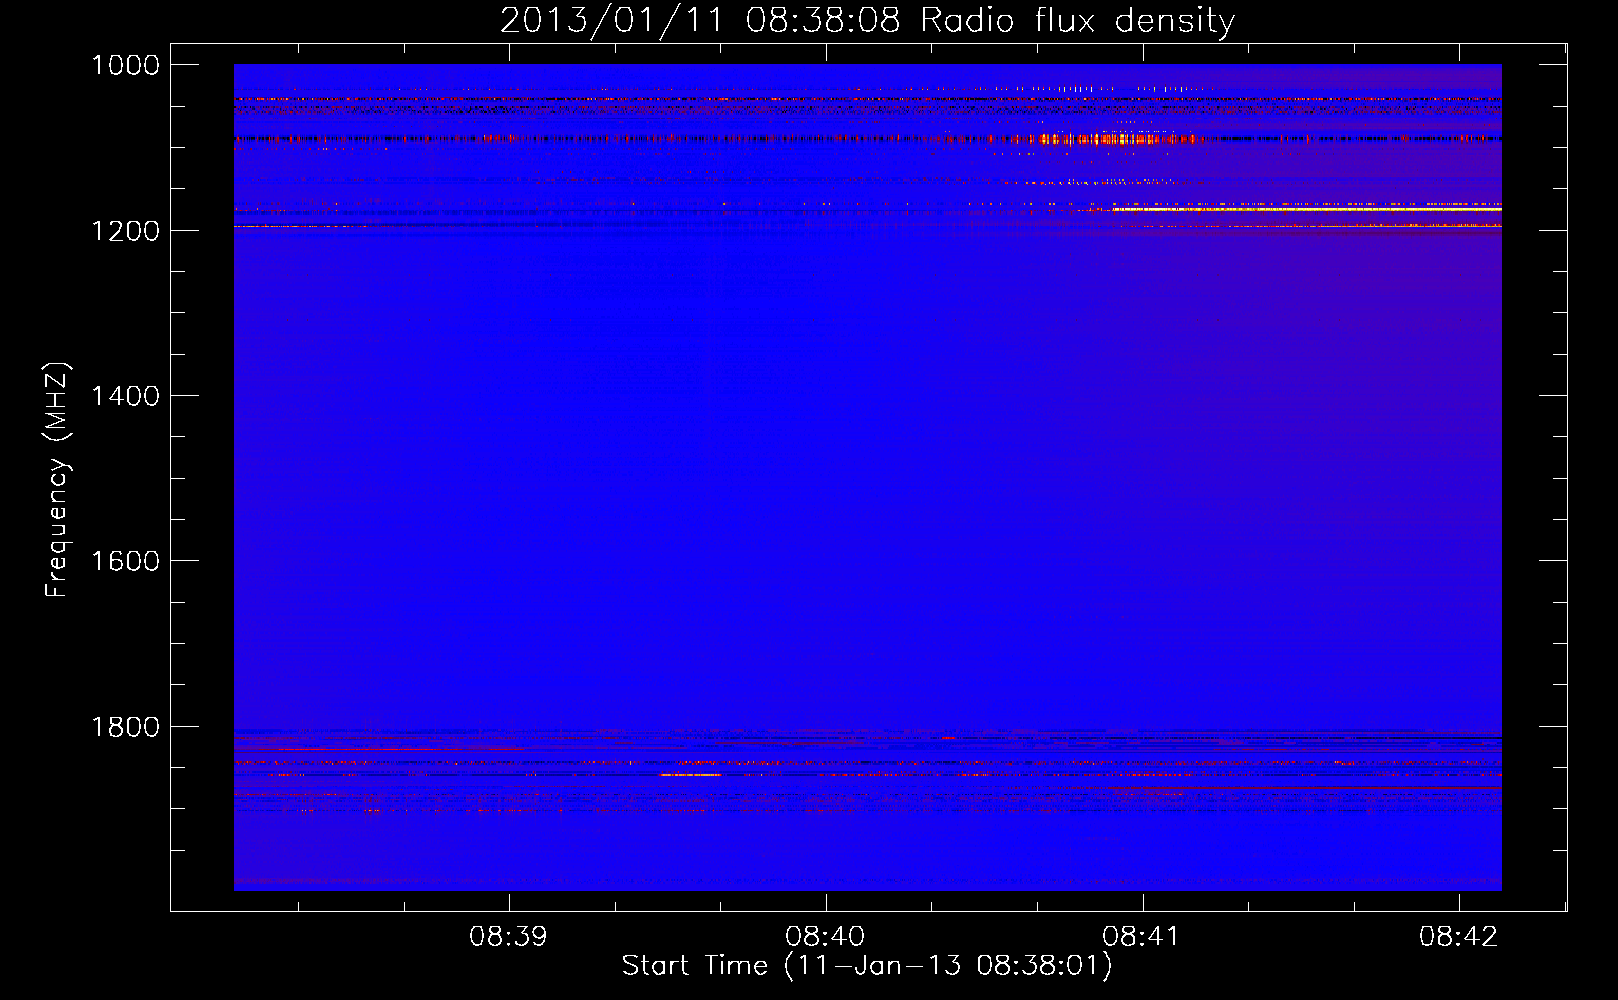
Task: Click the 1200 frequency tick label
Action: click(125, 231)
